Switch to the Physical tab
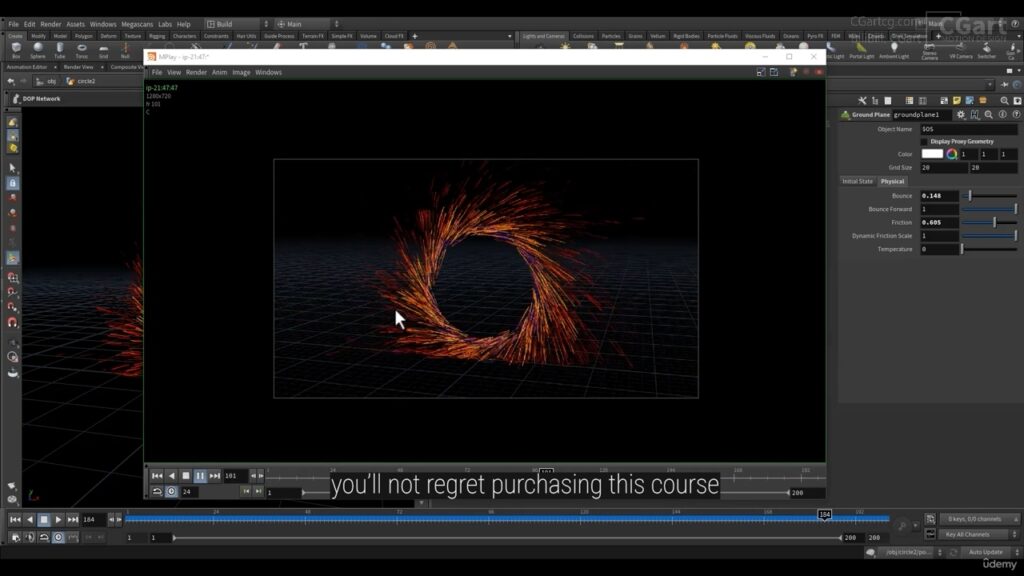Image resolution: width=1024 pixels, height=576 pixels. coord(892,181)
